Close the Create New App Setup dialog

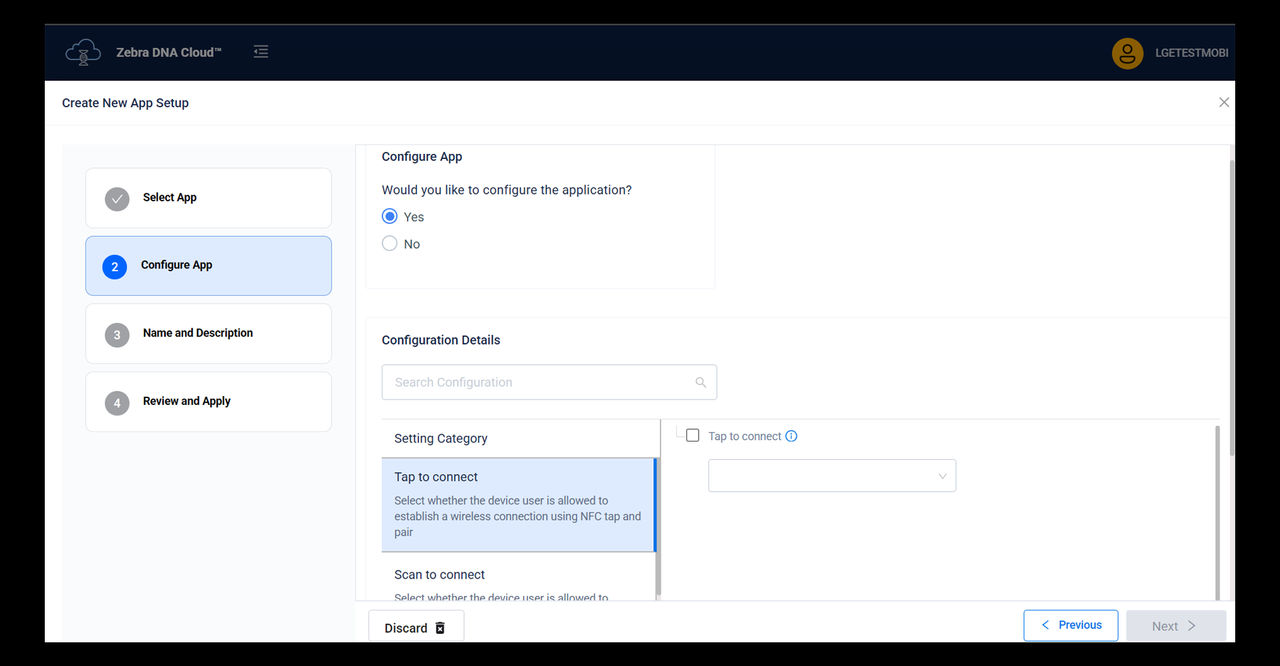pyautogui.click(x=1224, y=102)
